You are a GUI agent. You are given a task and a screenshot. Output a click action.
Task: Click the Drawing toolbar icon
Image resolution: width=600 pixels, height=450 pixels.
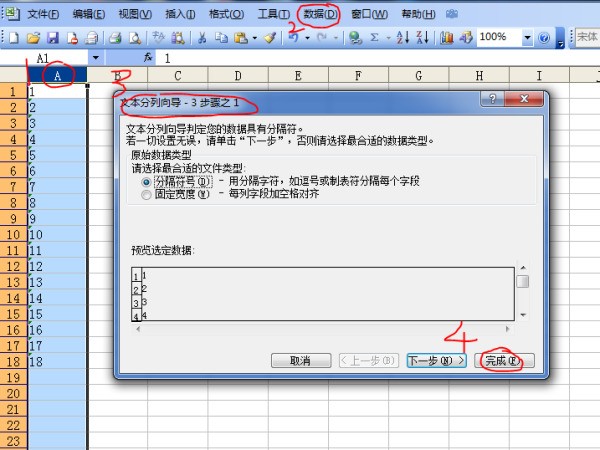[466, 38]
